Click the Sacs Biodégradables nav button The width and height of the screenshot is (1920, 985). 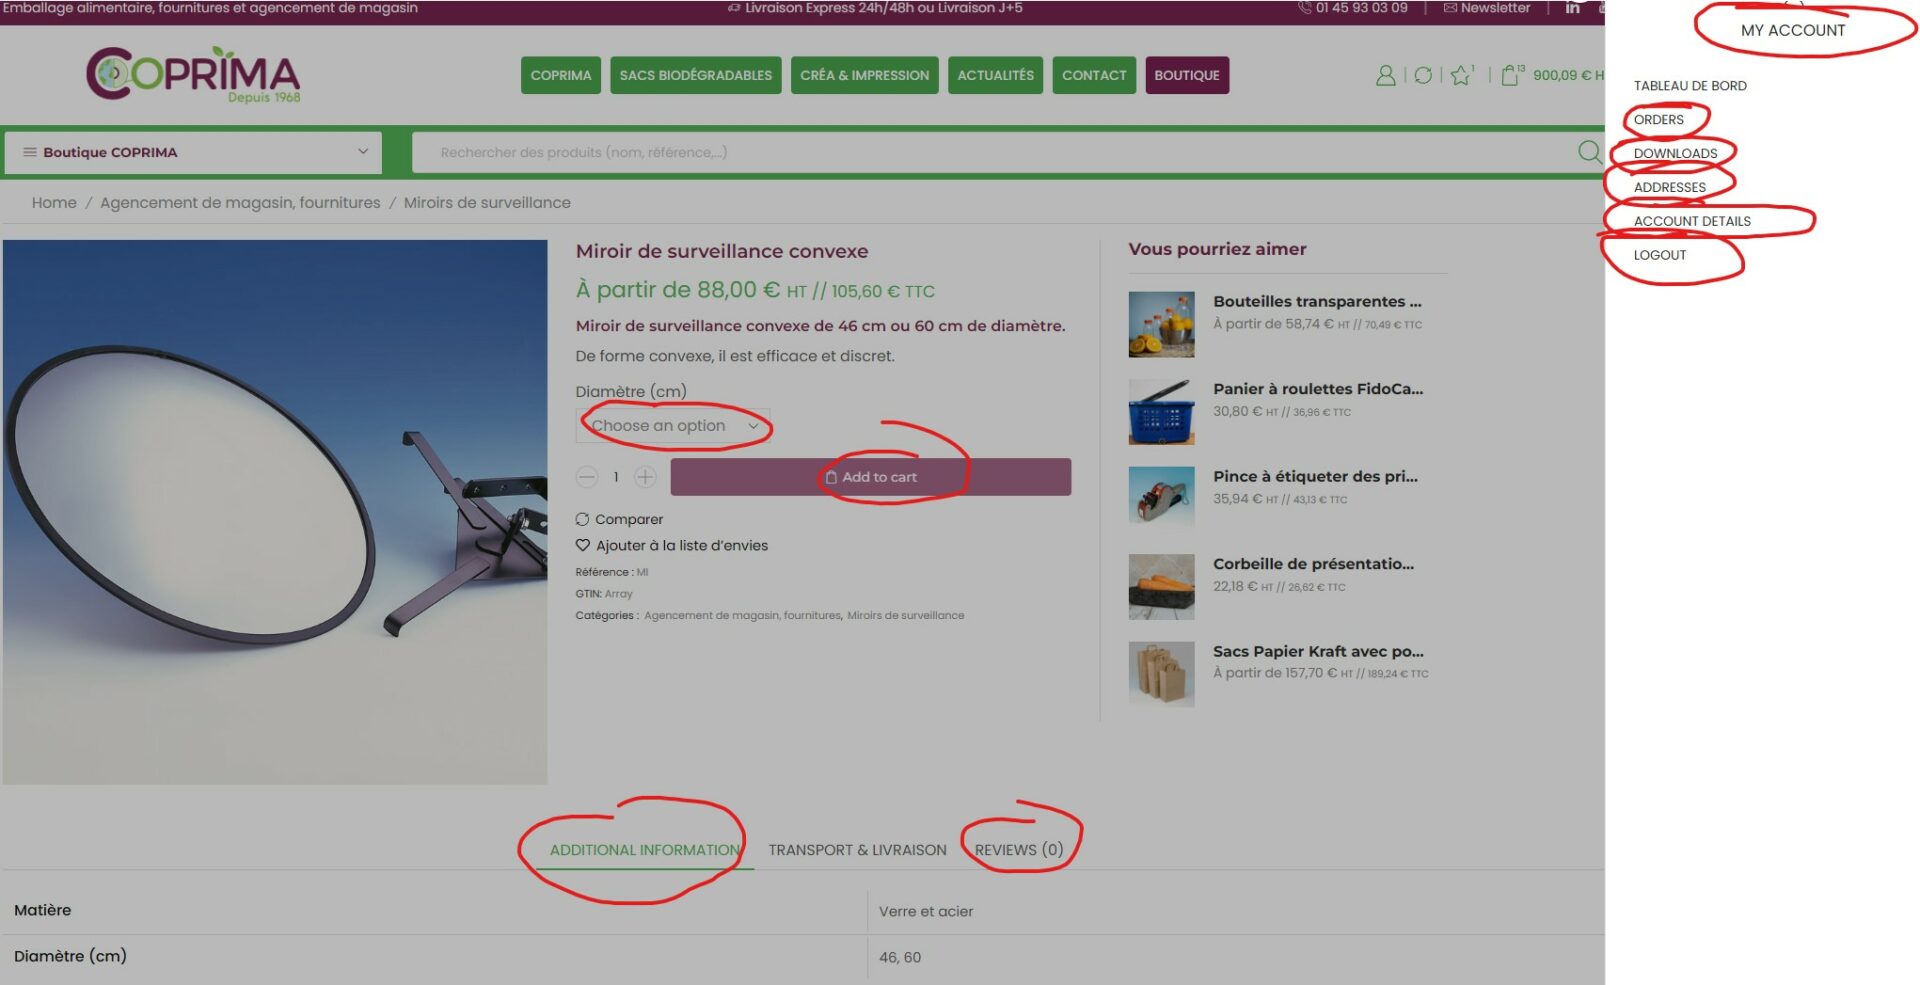695,76
